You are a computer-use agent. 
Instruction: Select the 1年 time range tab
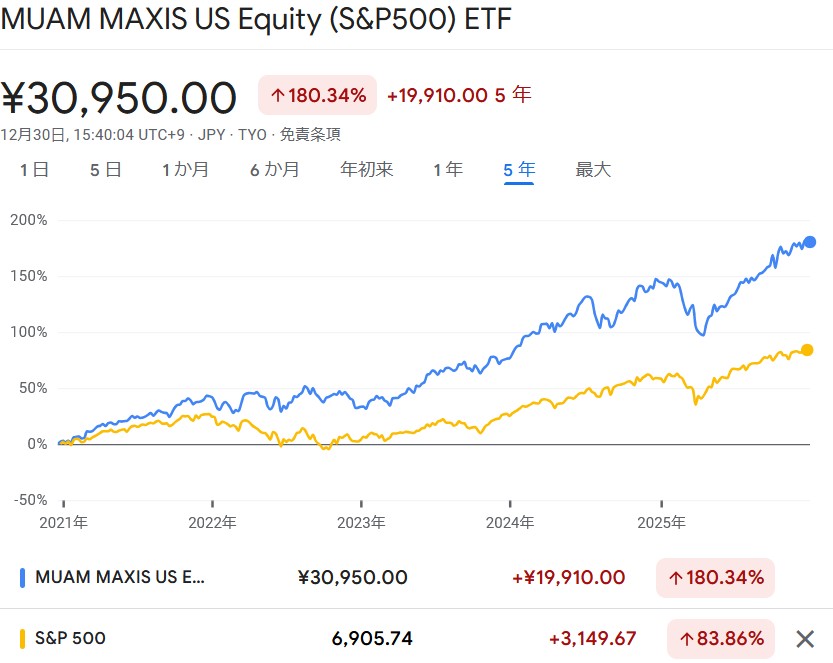pos(447,170)
